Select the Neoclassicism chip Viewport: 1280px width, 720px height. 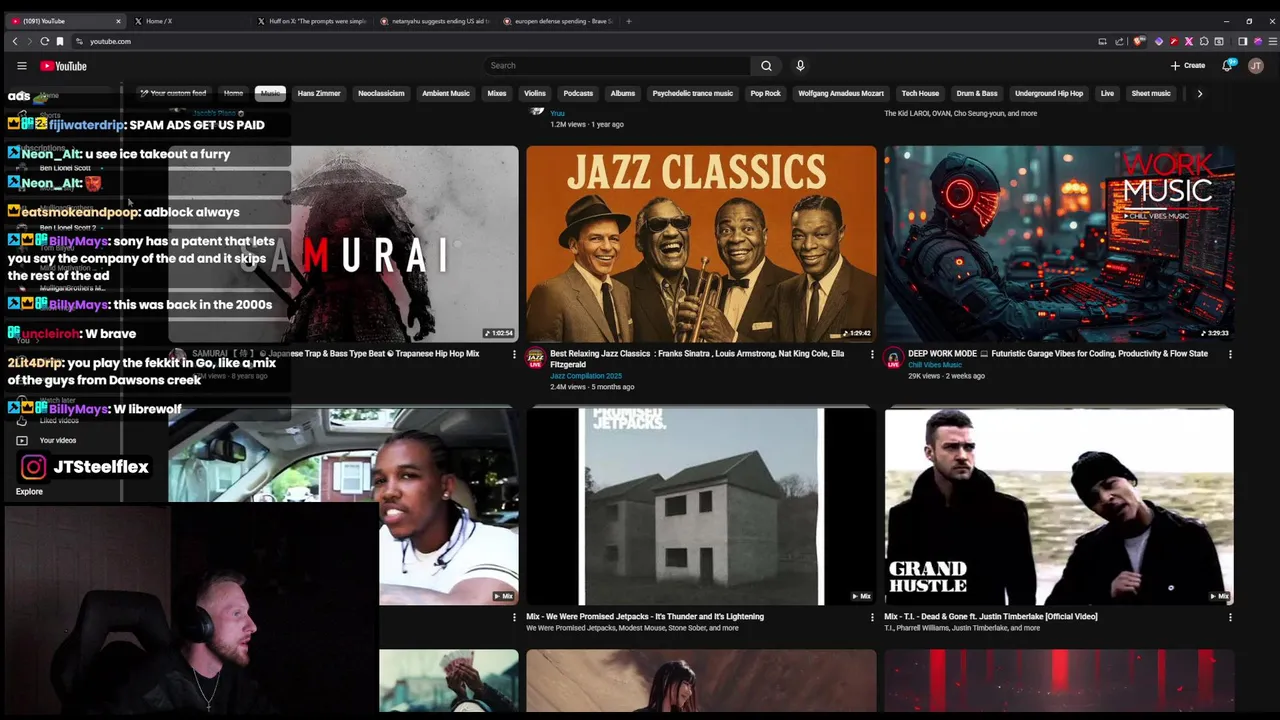click(381, 93)
